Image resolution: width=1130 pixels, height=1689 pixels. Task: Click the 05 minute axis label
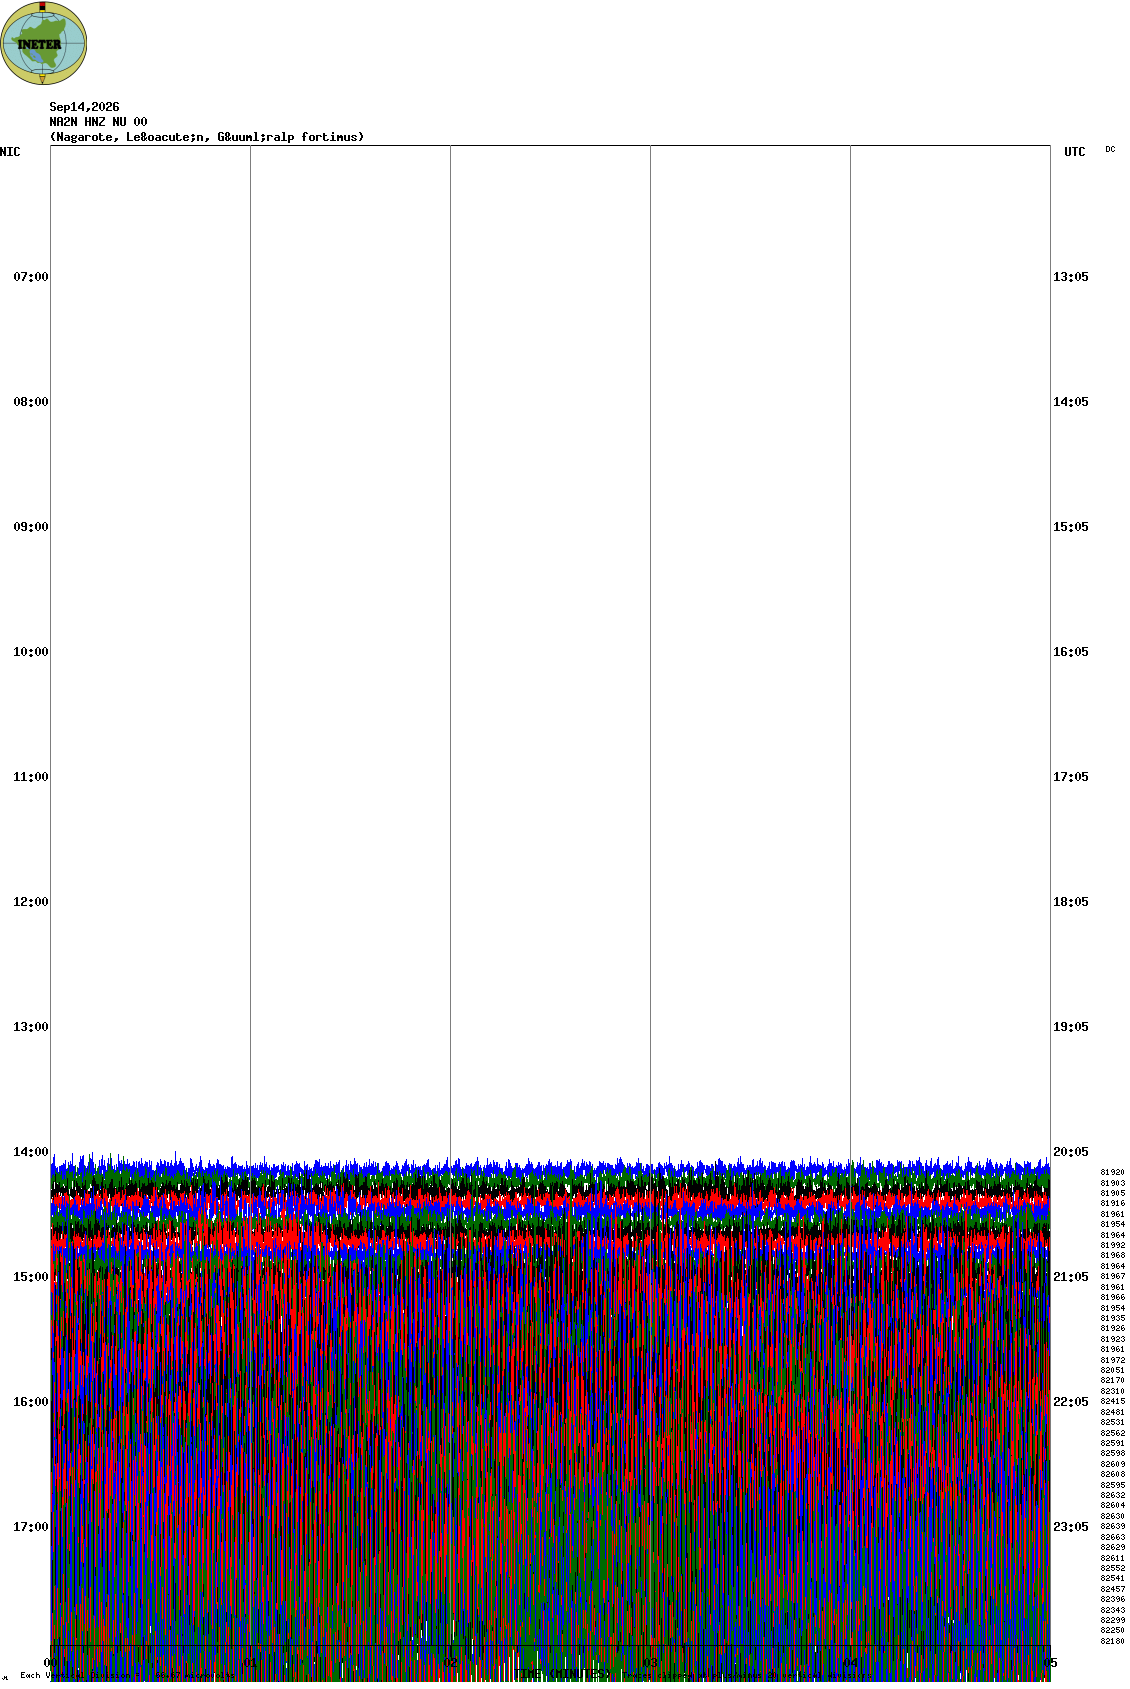coord(1050,1663)
